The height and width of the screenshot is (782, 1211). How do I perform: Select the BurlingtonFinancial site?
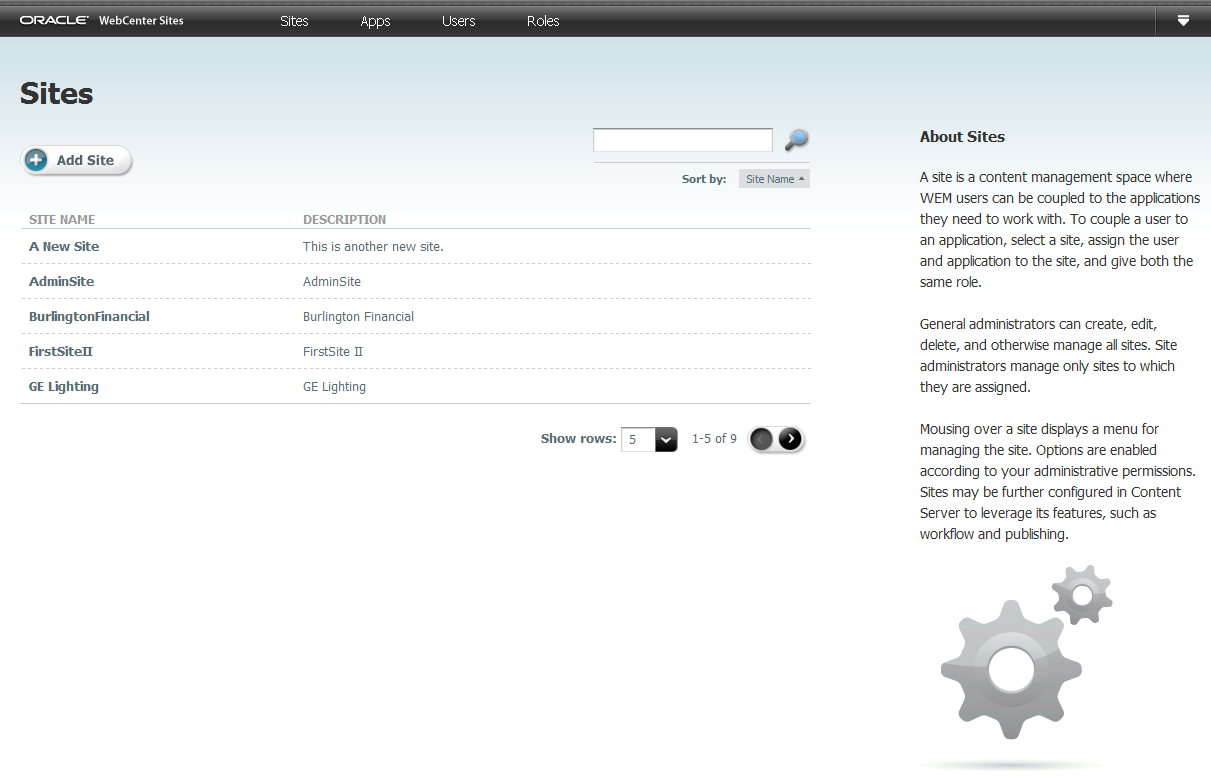pyautogui.click(x=89, y=316)
